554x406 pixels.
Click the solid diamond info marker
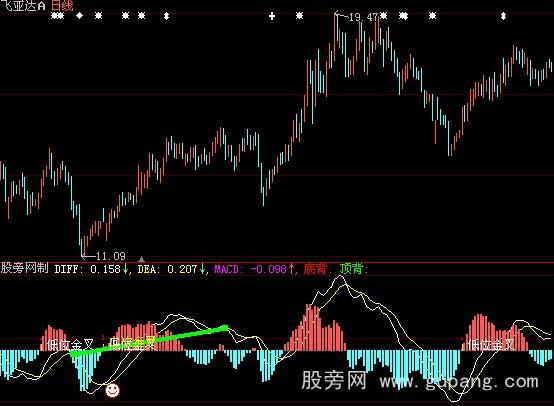point(80,16)
